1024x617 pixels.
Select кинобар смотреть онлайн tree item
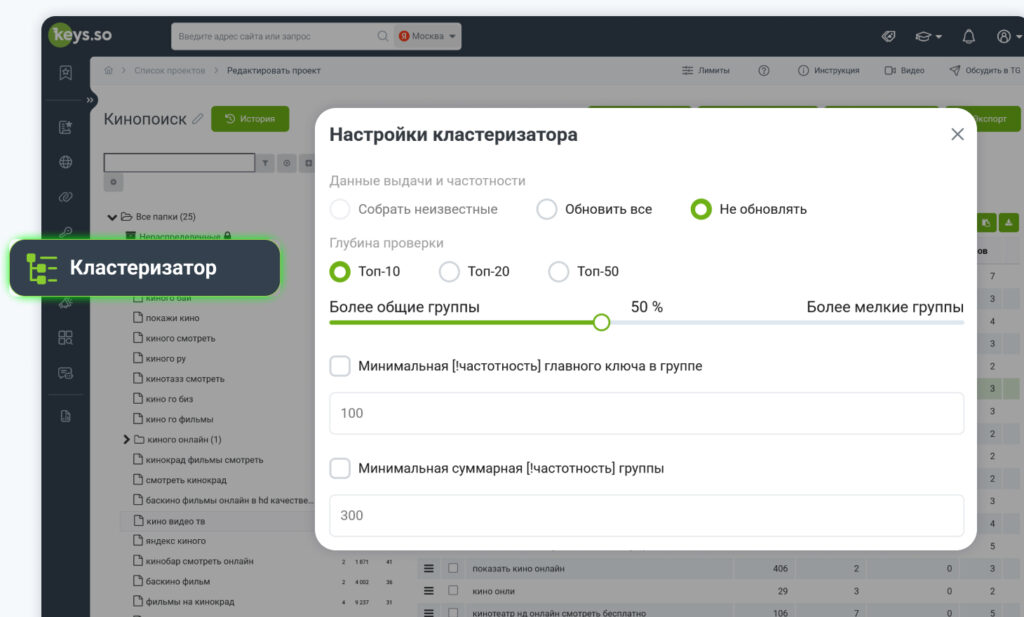click(193, 561)
